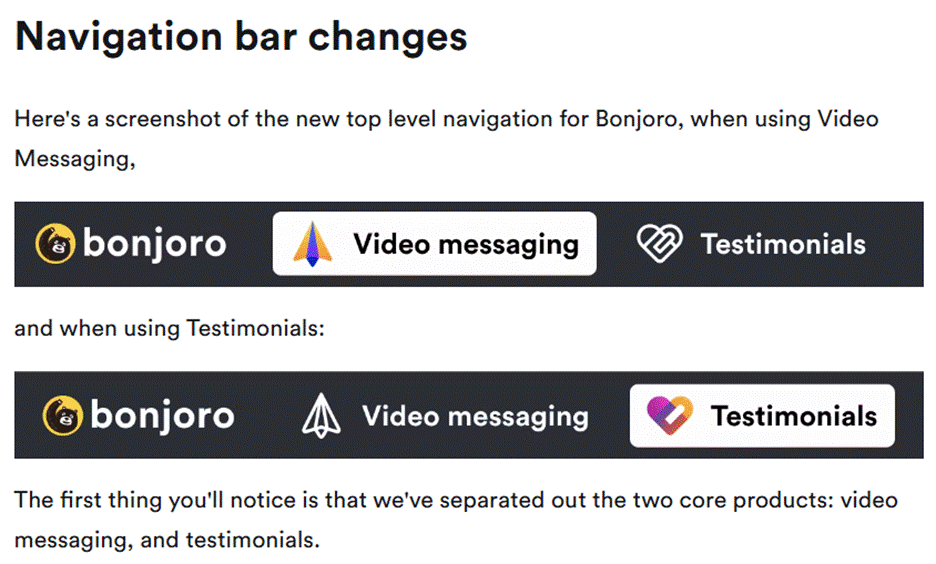Image resolution: width=936 pixels, height=564 pixels.
Task: Click the gradient heart Testimonials icon
Action: pos(670,415)
